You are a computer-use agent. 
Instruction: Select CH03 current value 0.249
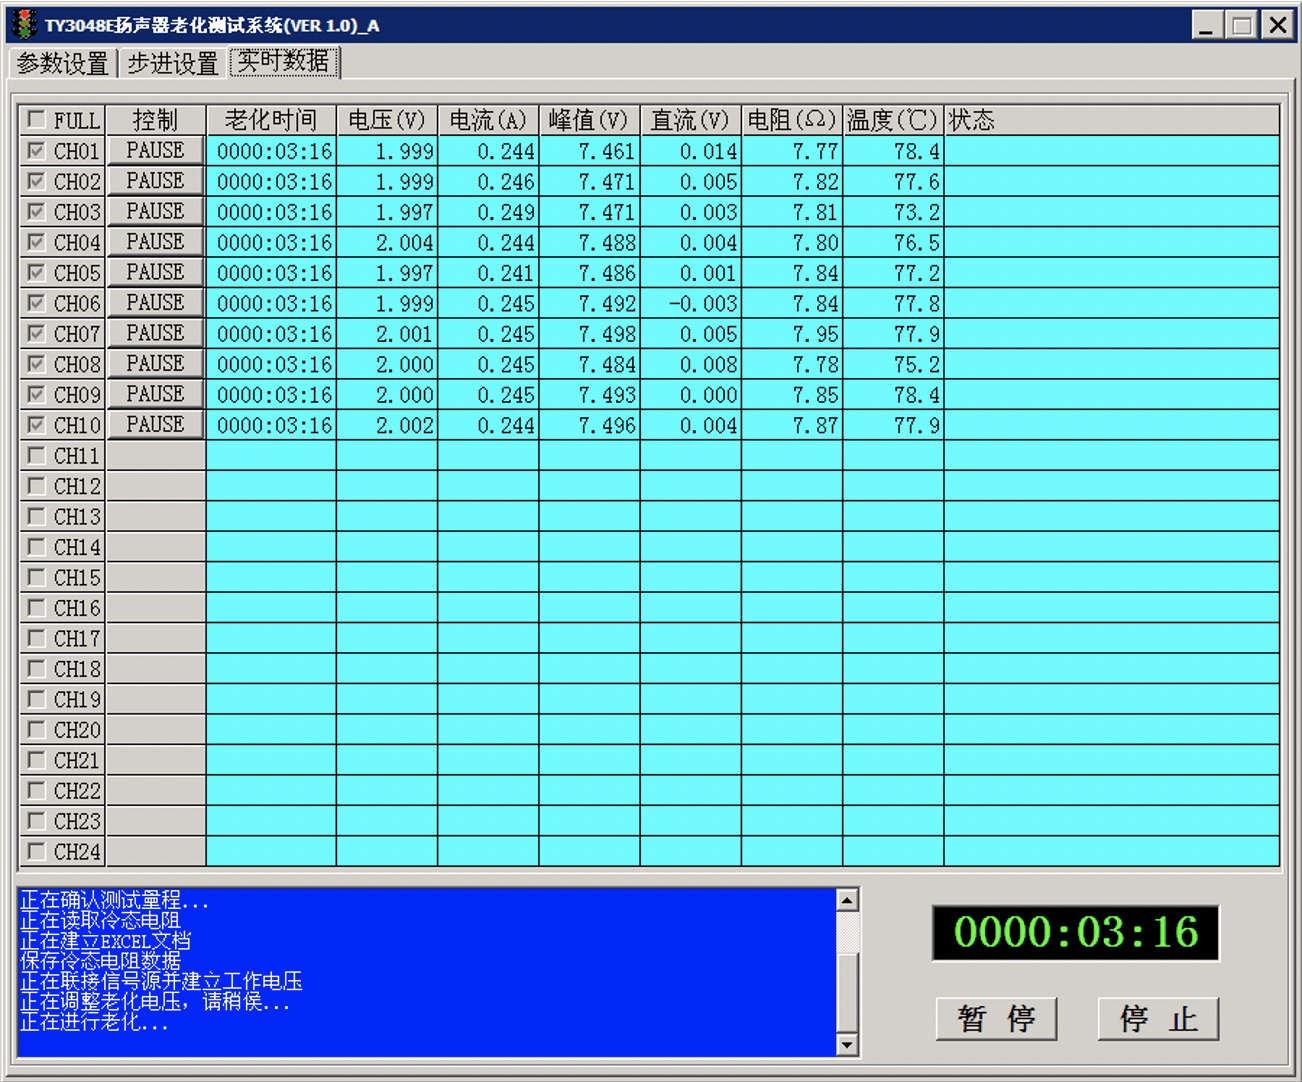click(x=488, y=212)
